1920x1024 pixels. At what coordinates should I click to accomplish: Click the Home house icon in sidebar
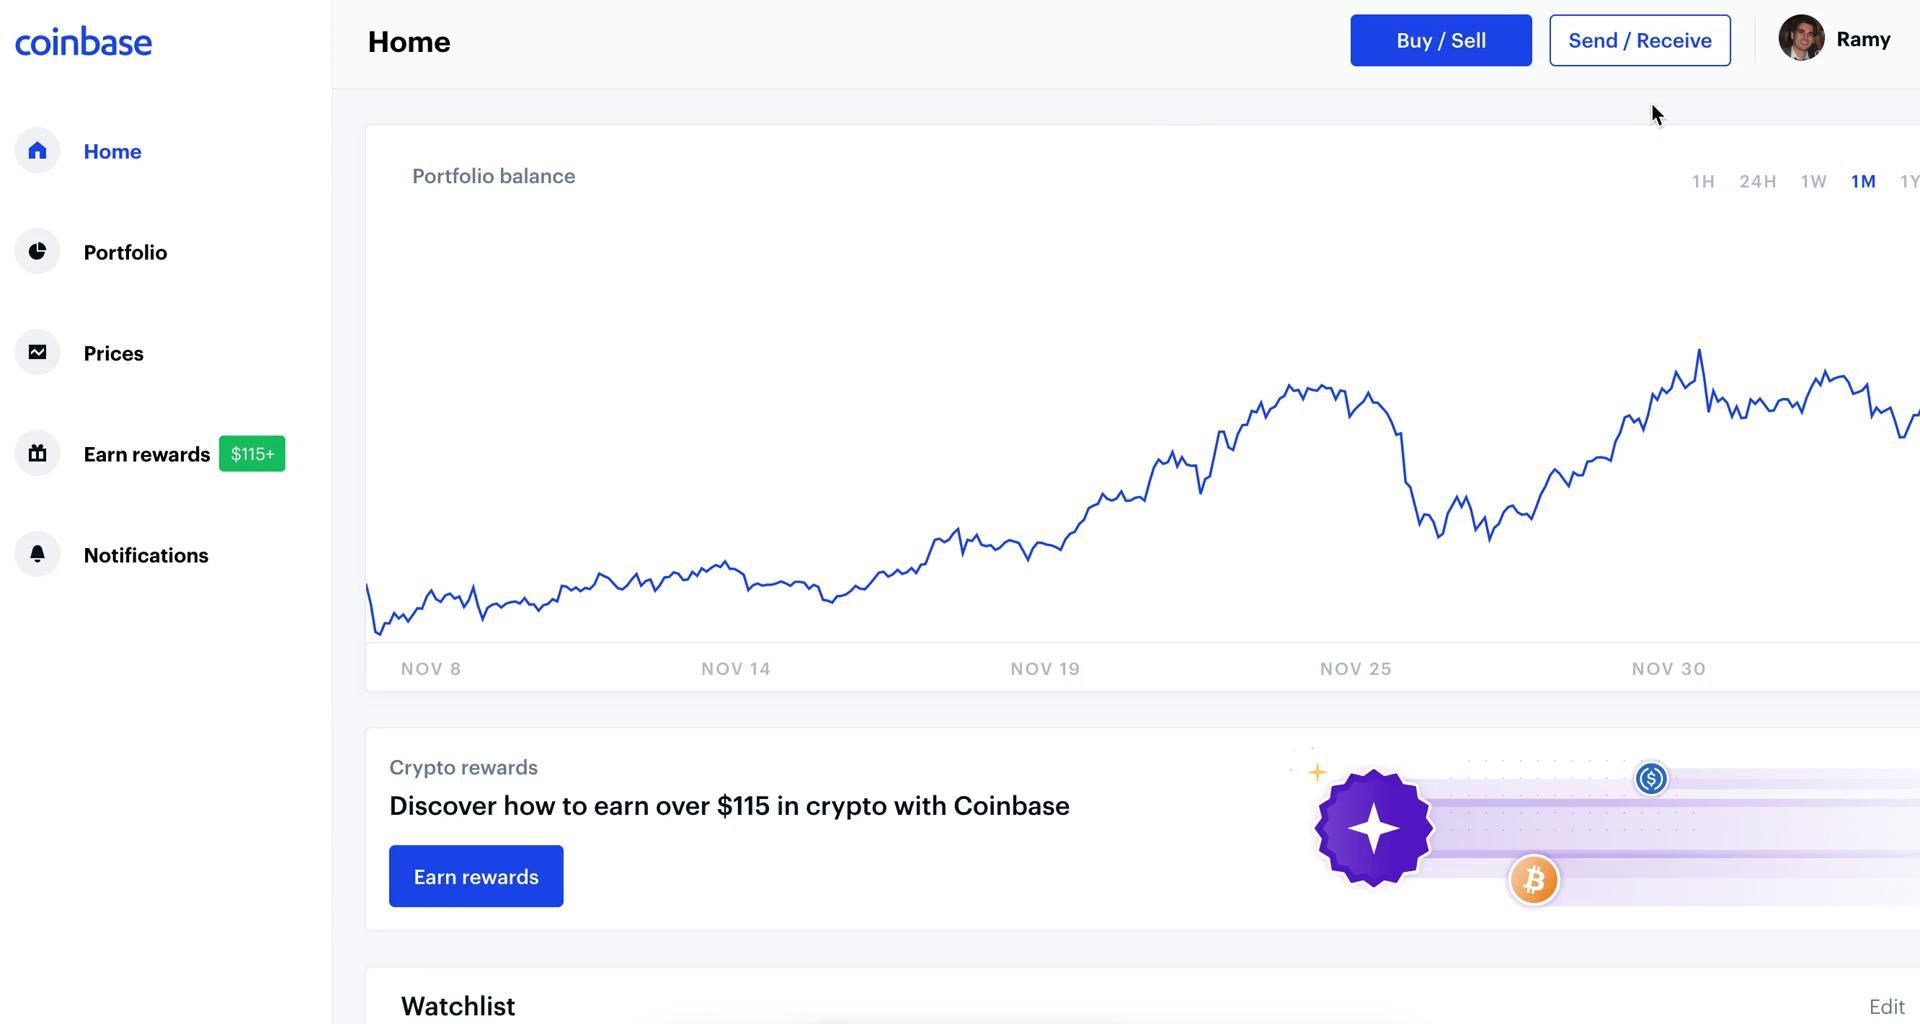coord(38,151)
